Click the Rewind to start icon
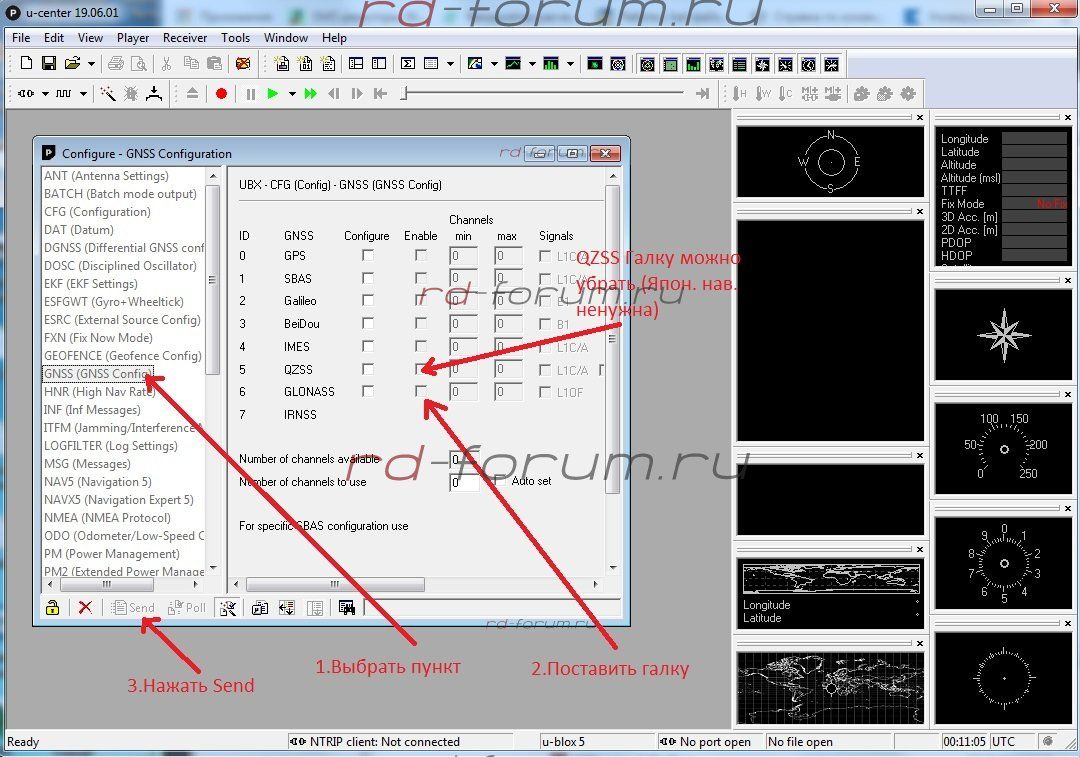Image resolution: width=1080 pixels, height=757 pixels. coord(380,93)
